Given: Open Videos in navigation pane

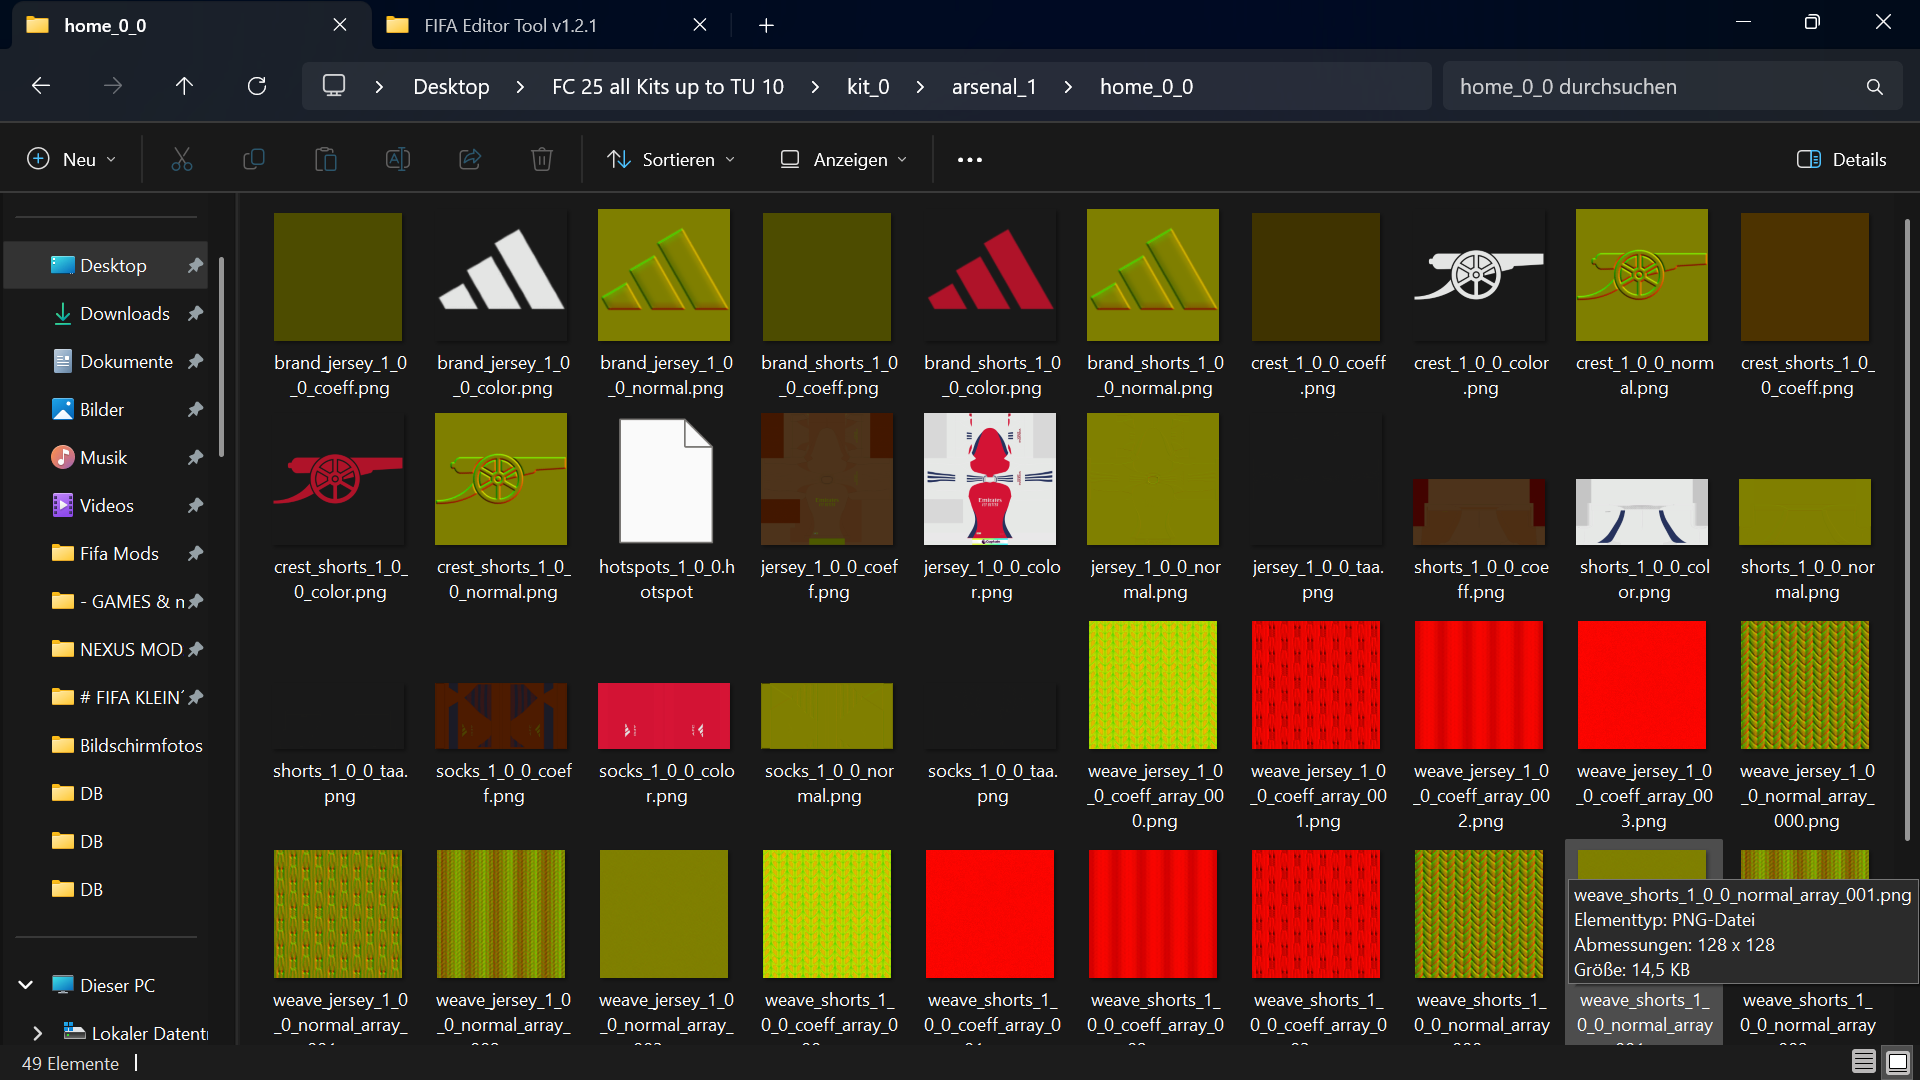Looking at the screenshot, I should tap(108, 506).
